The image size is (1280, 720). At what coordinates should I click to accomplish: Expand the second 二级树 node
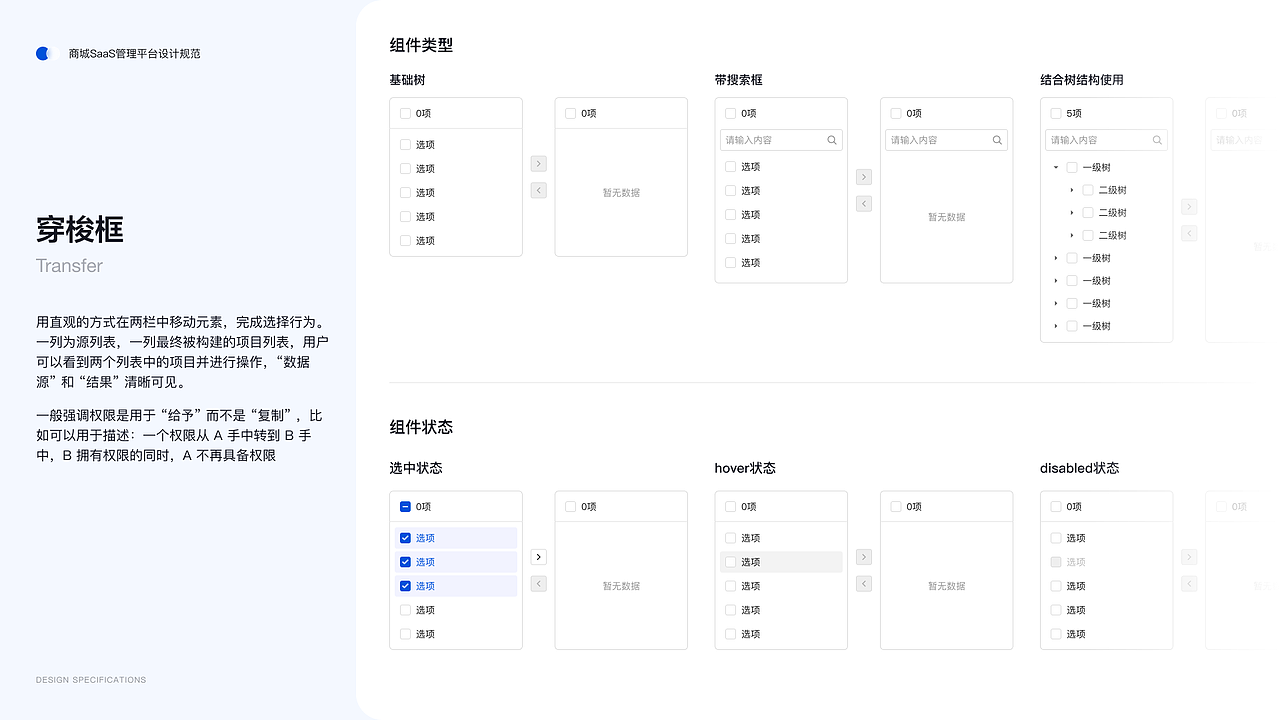coord(1072,213)
